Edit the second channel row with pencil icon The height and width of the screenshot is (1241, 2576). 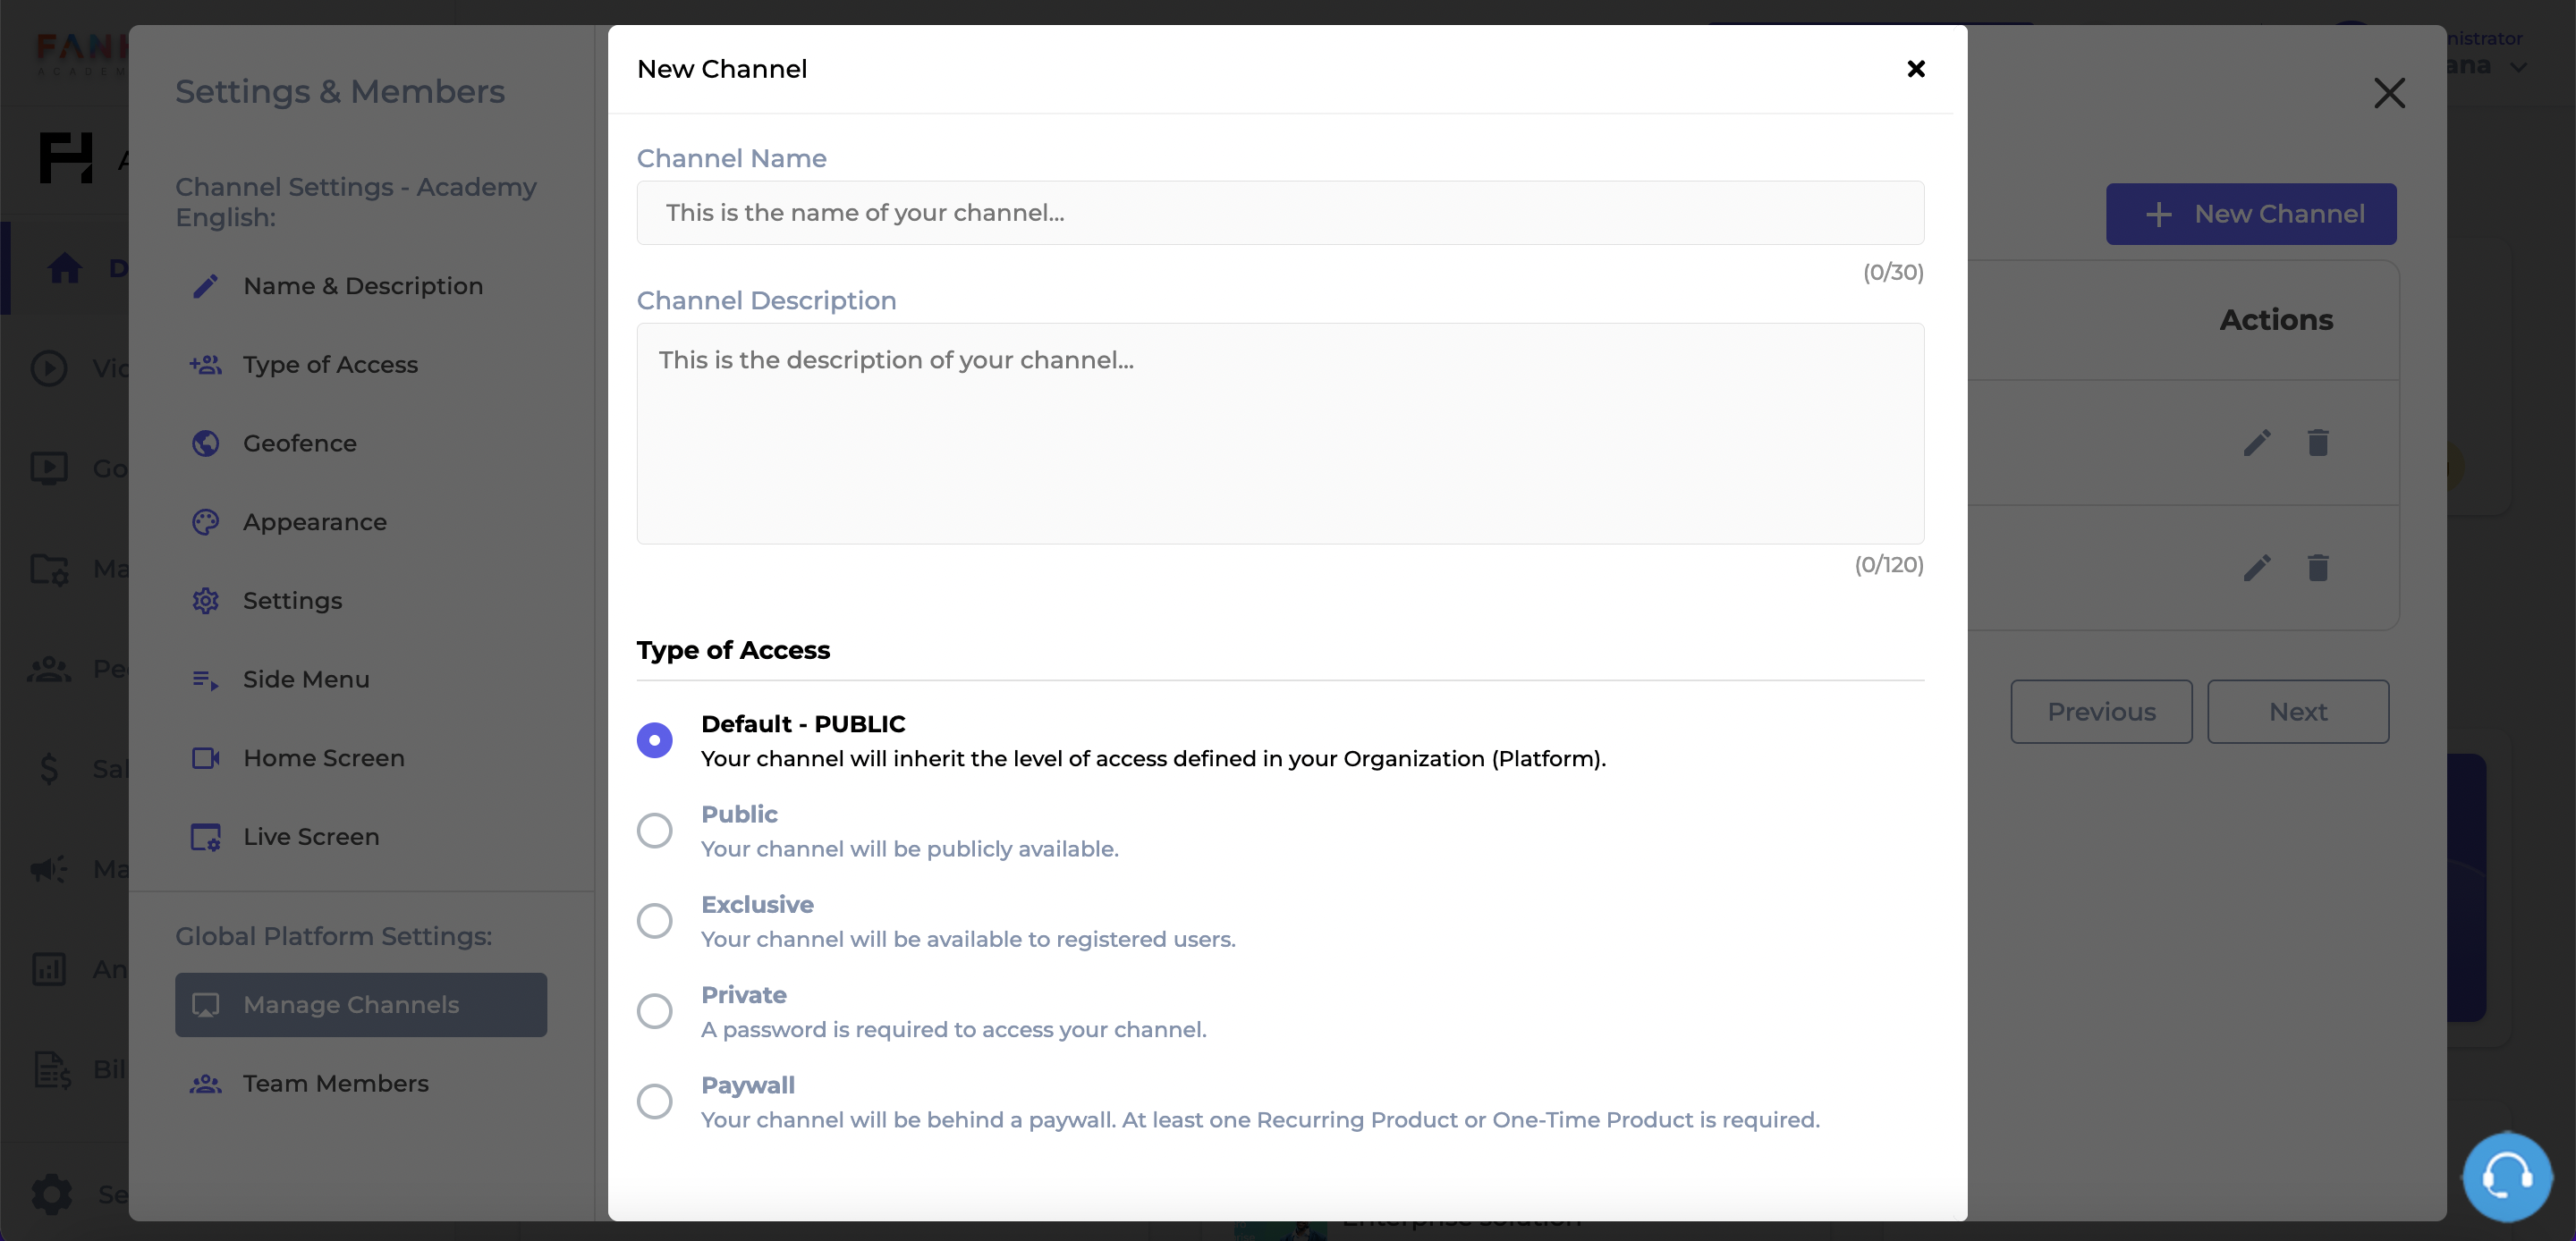pos(2257,569)
